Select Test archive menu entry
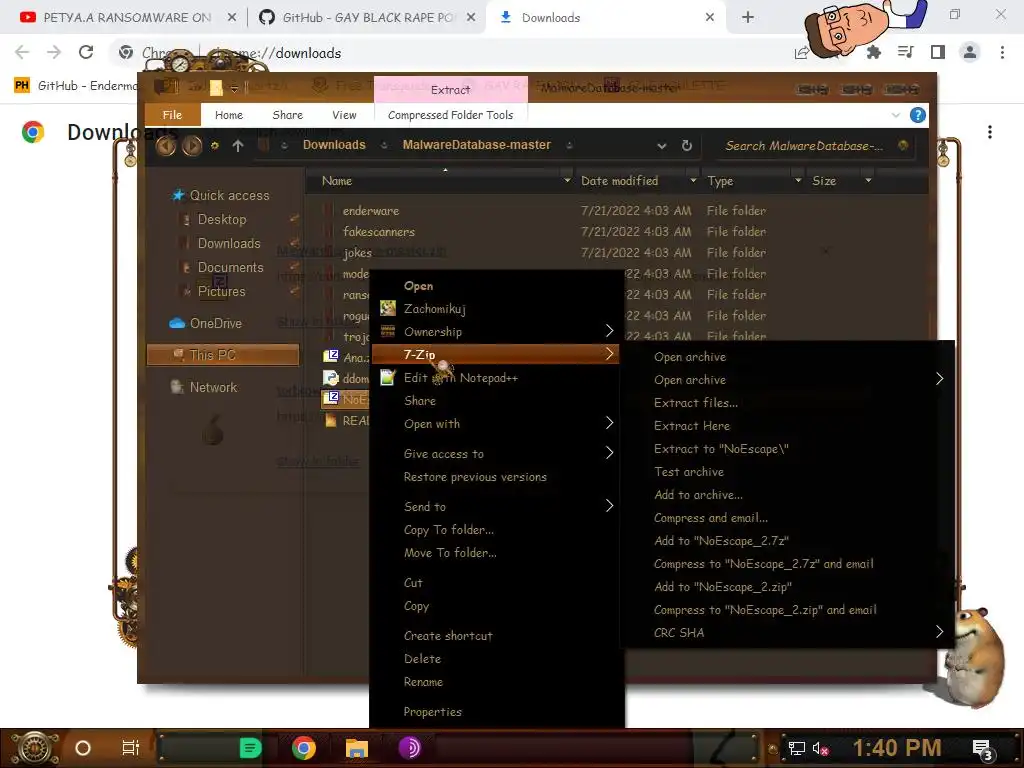1024x768 pixels. click(689, 472)
